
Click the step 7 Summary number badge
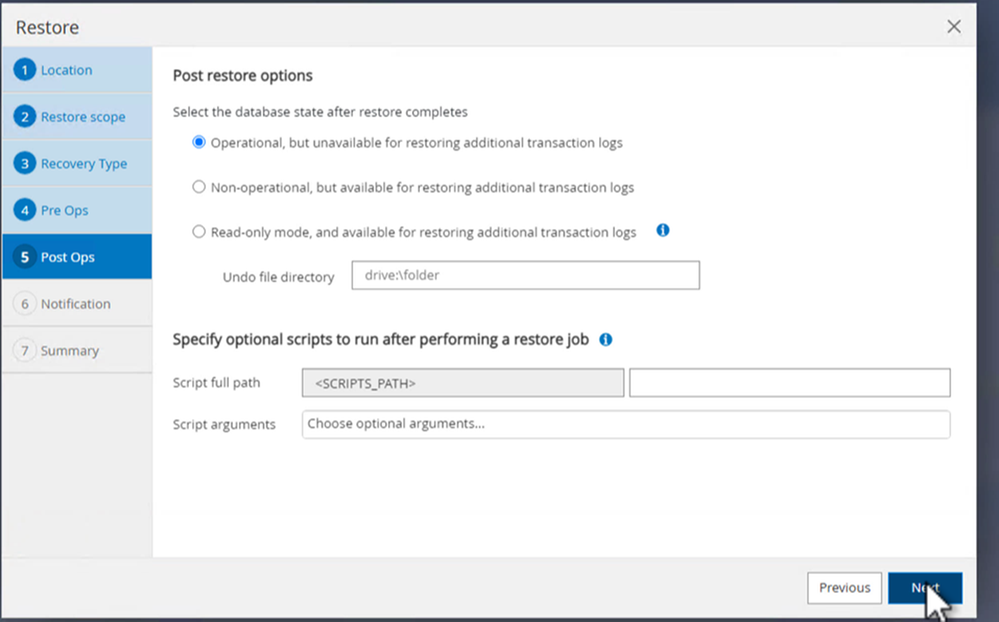(x=27, y=351)
